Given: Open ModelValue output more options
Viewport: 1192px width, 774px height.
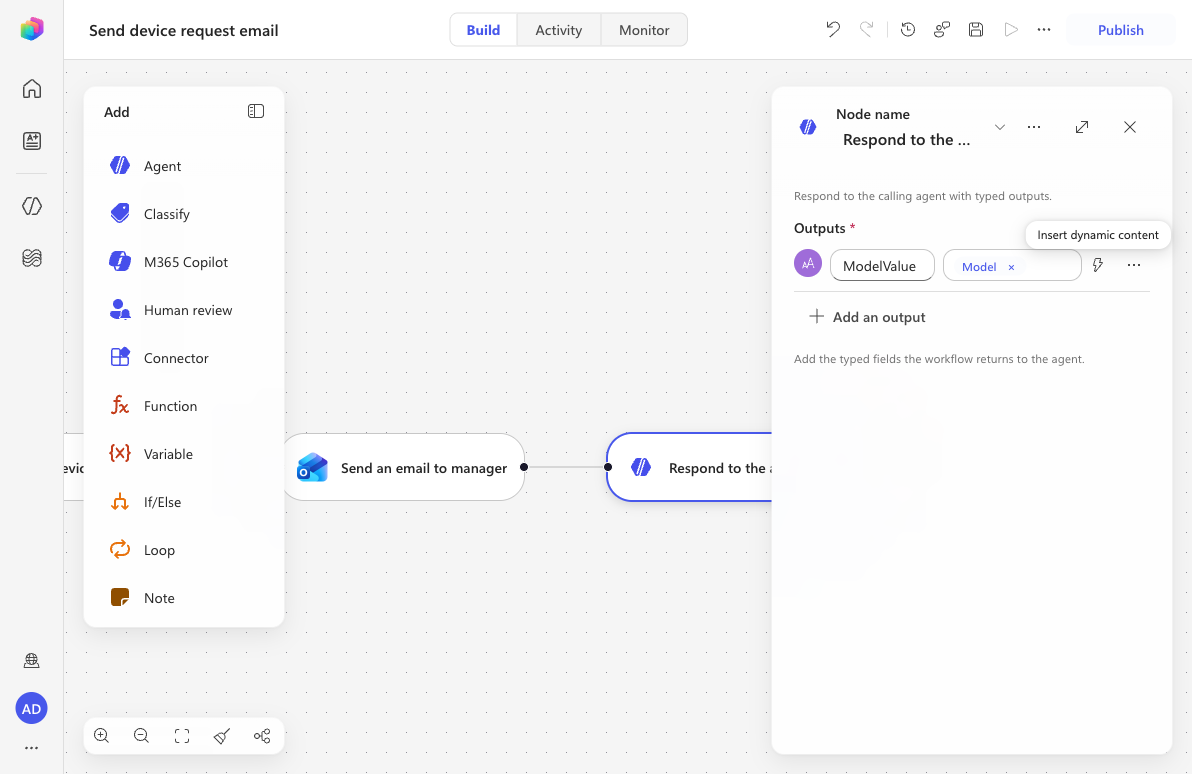Looking at the screenshot, I should click(x=1133, y=265).
